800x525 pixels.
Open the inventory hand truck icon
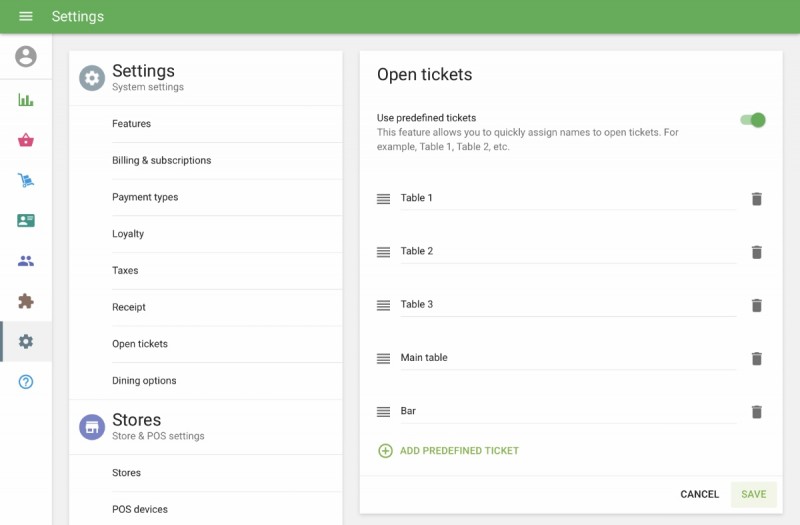pos(26,181)
